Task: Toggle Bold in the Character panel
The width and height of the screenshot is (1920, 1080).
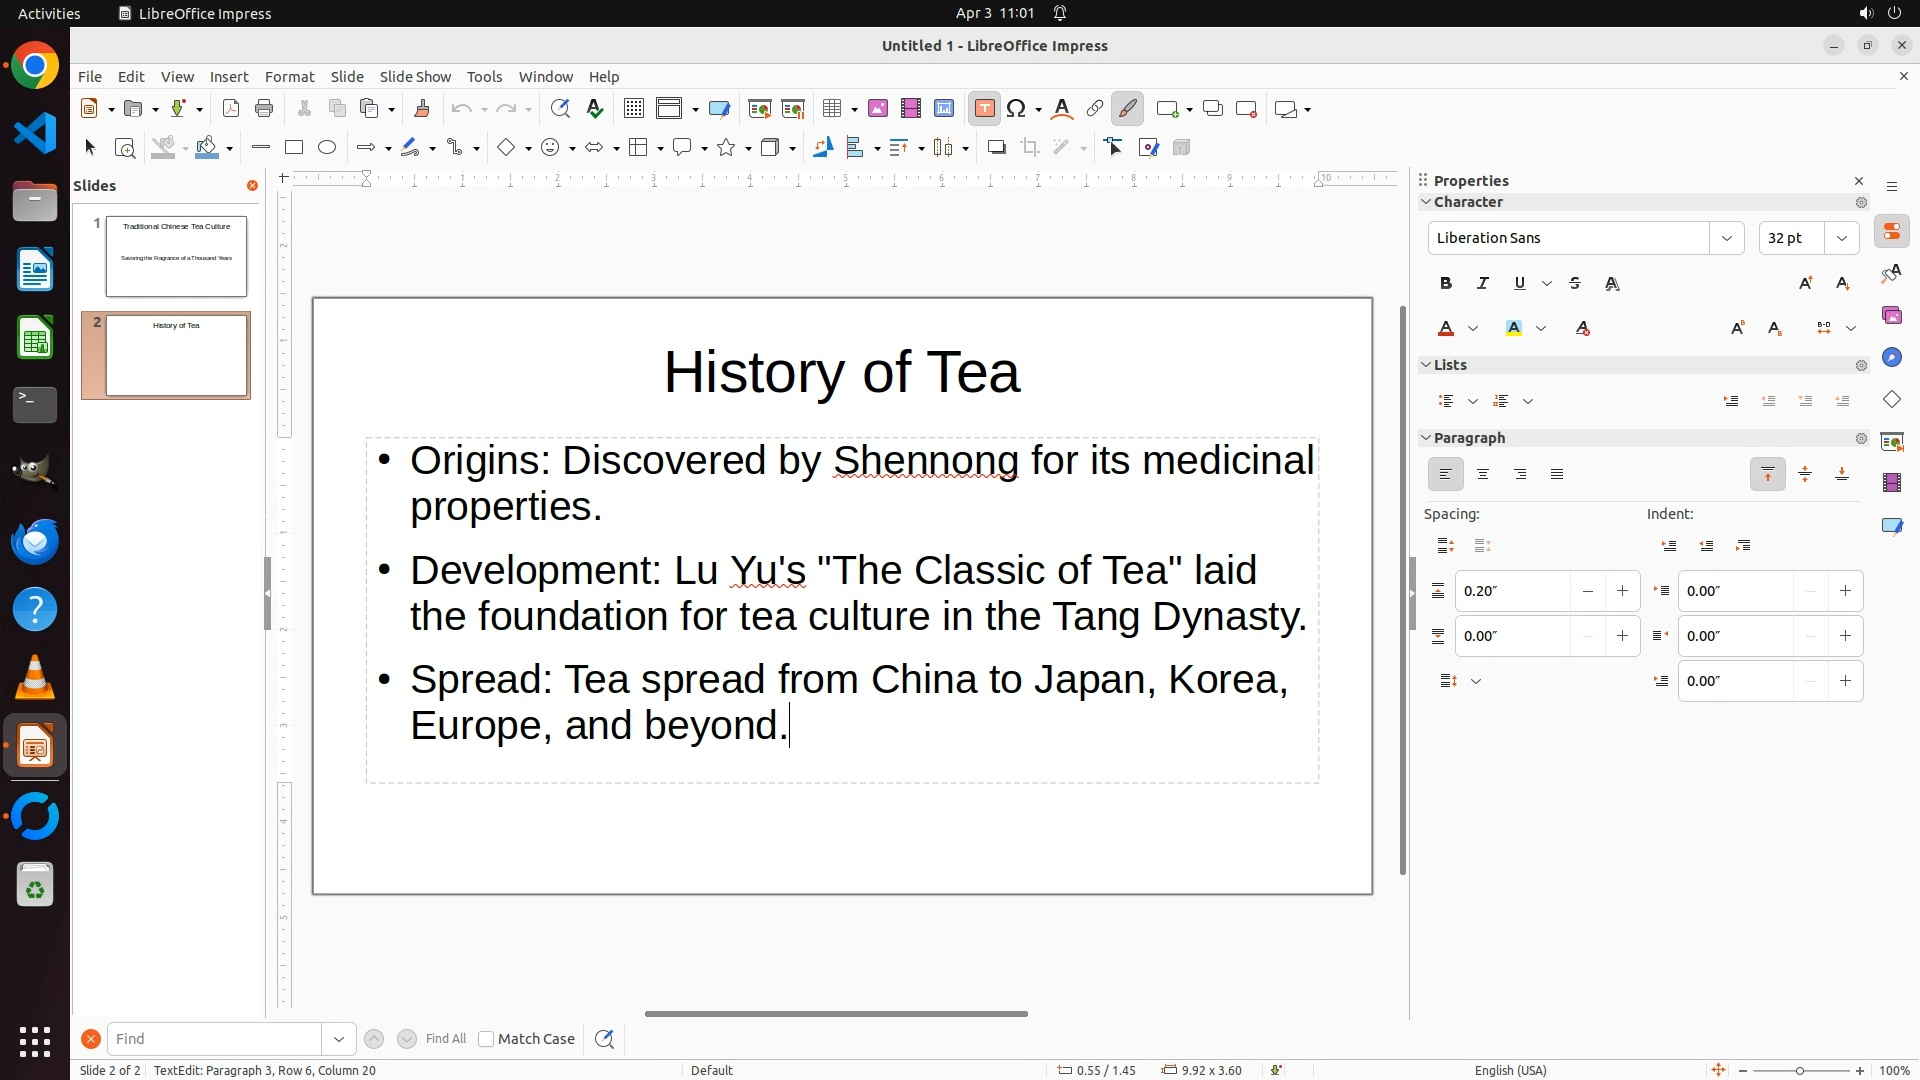Action: click(x=1446, y=284)
